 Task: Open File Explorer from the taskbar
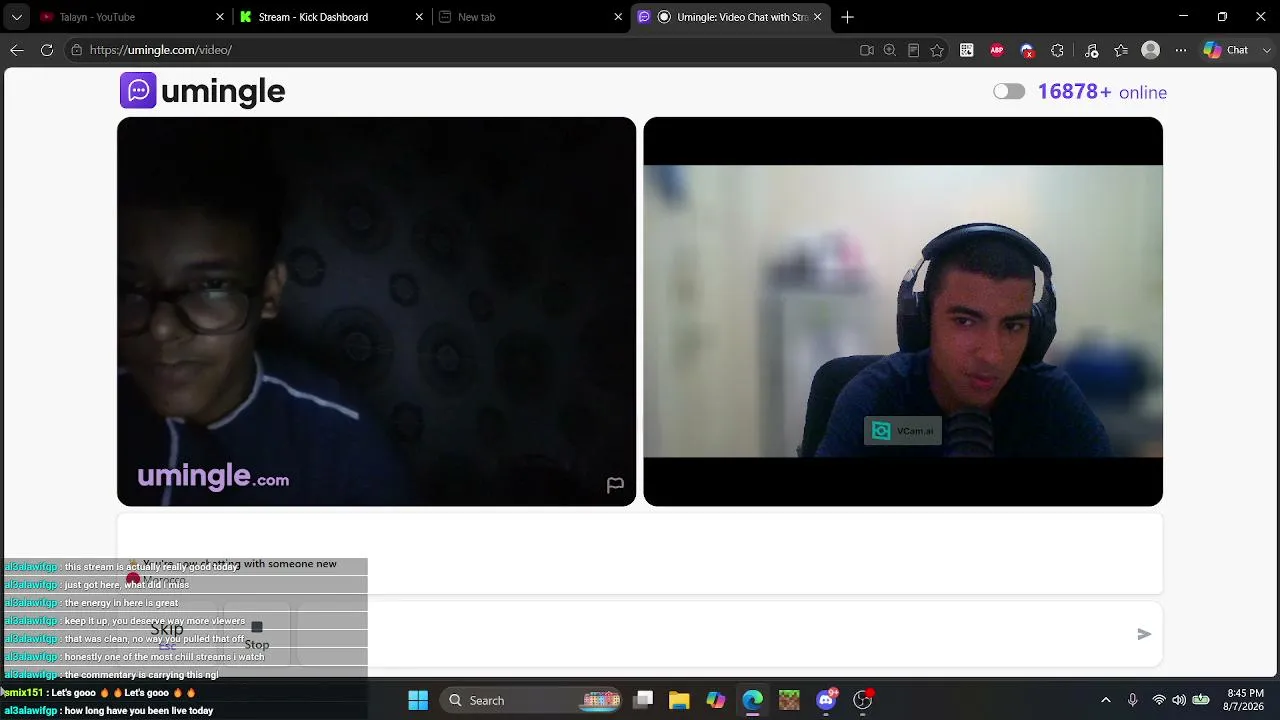pyautogui.click(x=679, y=700)
